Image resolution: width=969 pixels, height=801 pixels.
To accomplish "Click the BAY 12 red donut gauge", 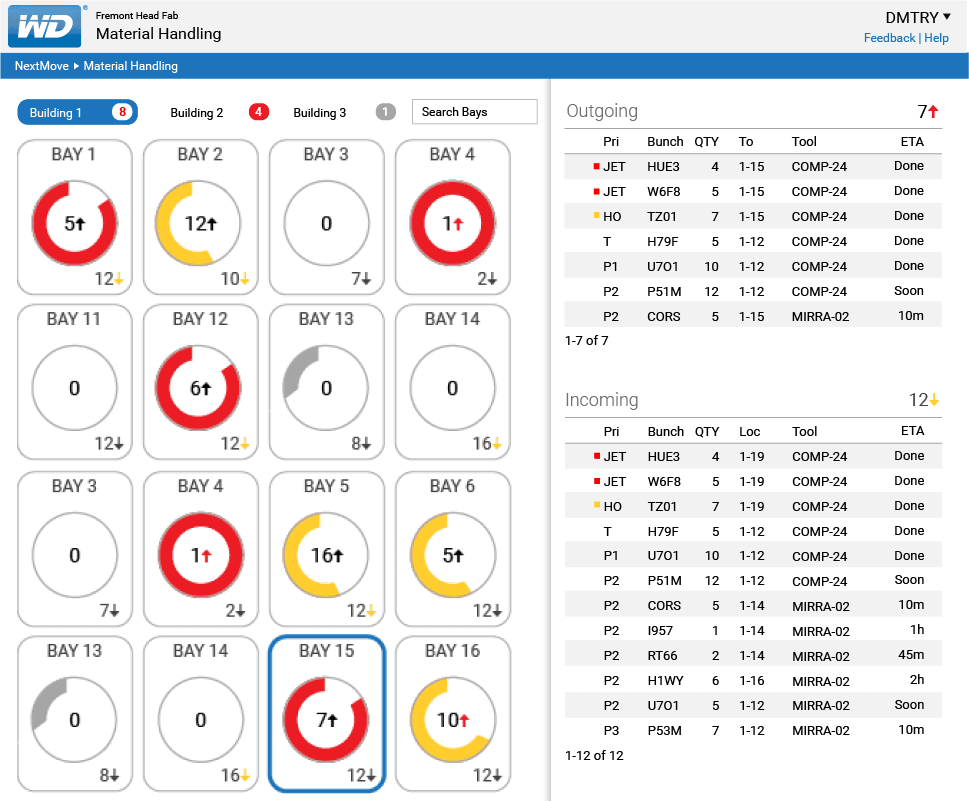I will (x=200, y=389).
